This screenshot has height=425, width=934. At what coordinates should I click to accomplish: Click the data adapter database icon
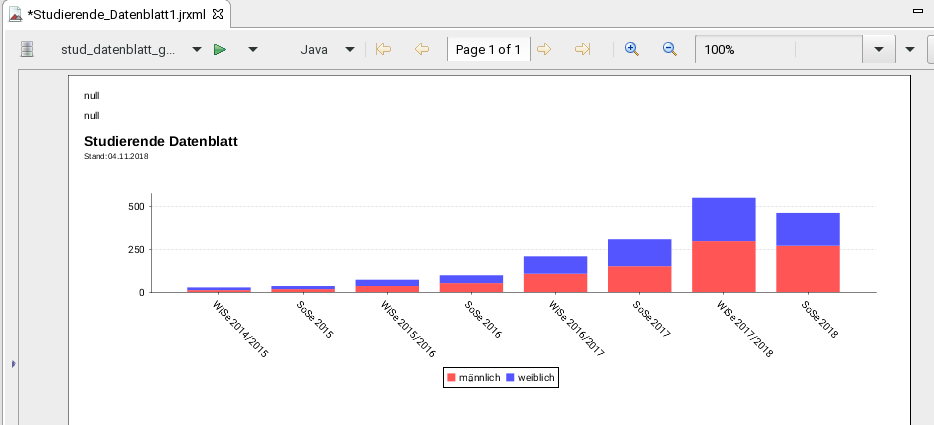(x=27, y=49)
